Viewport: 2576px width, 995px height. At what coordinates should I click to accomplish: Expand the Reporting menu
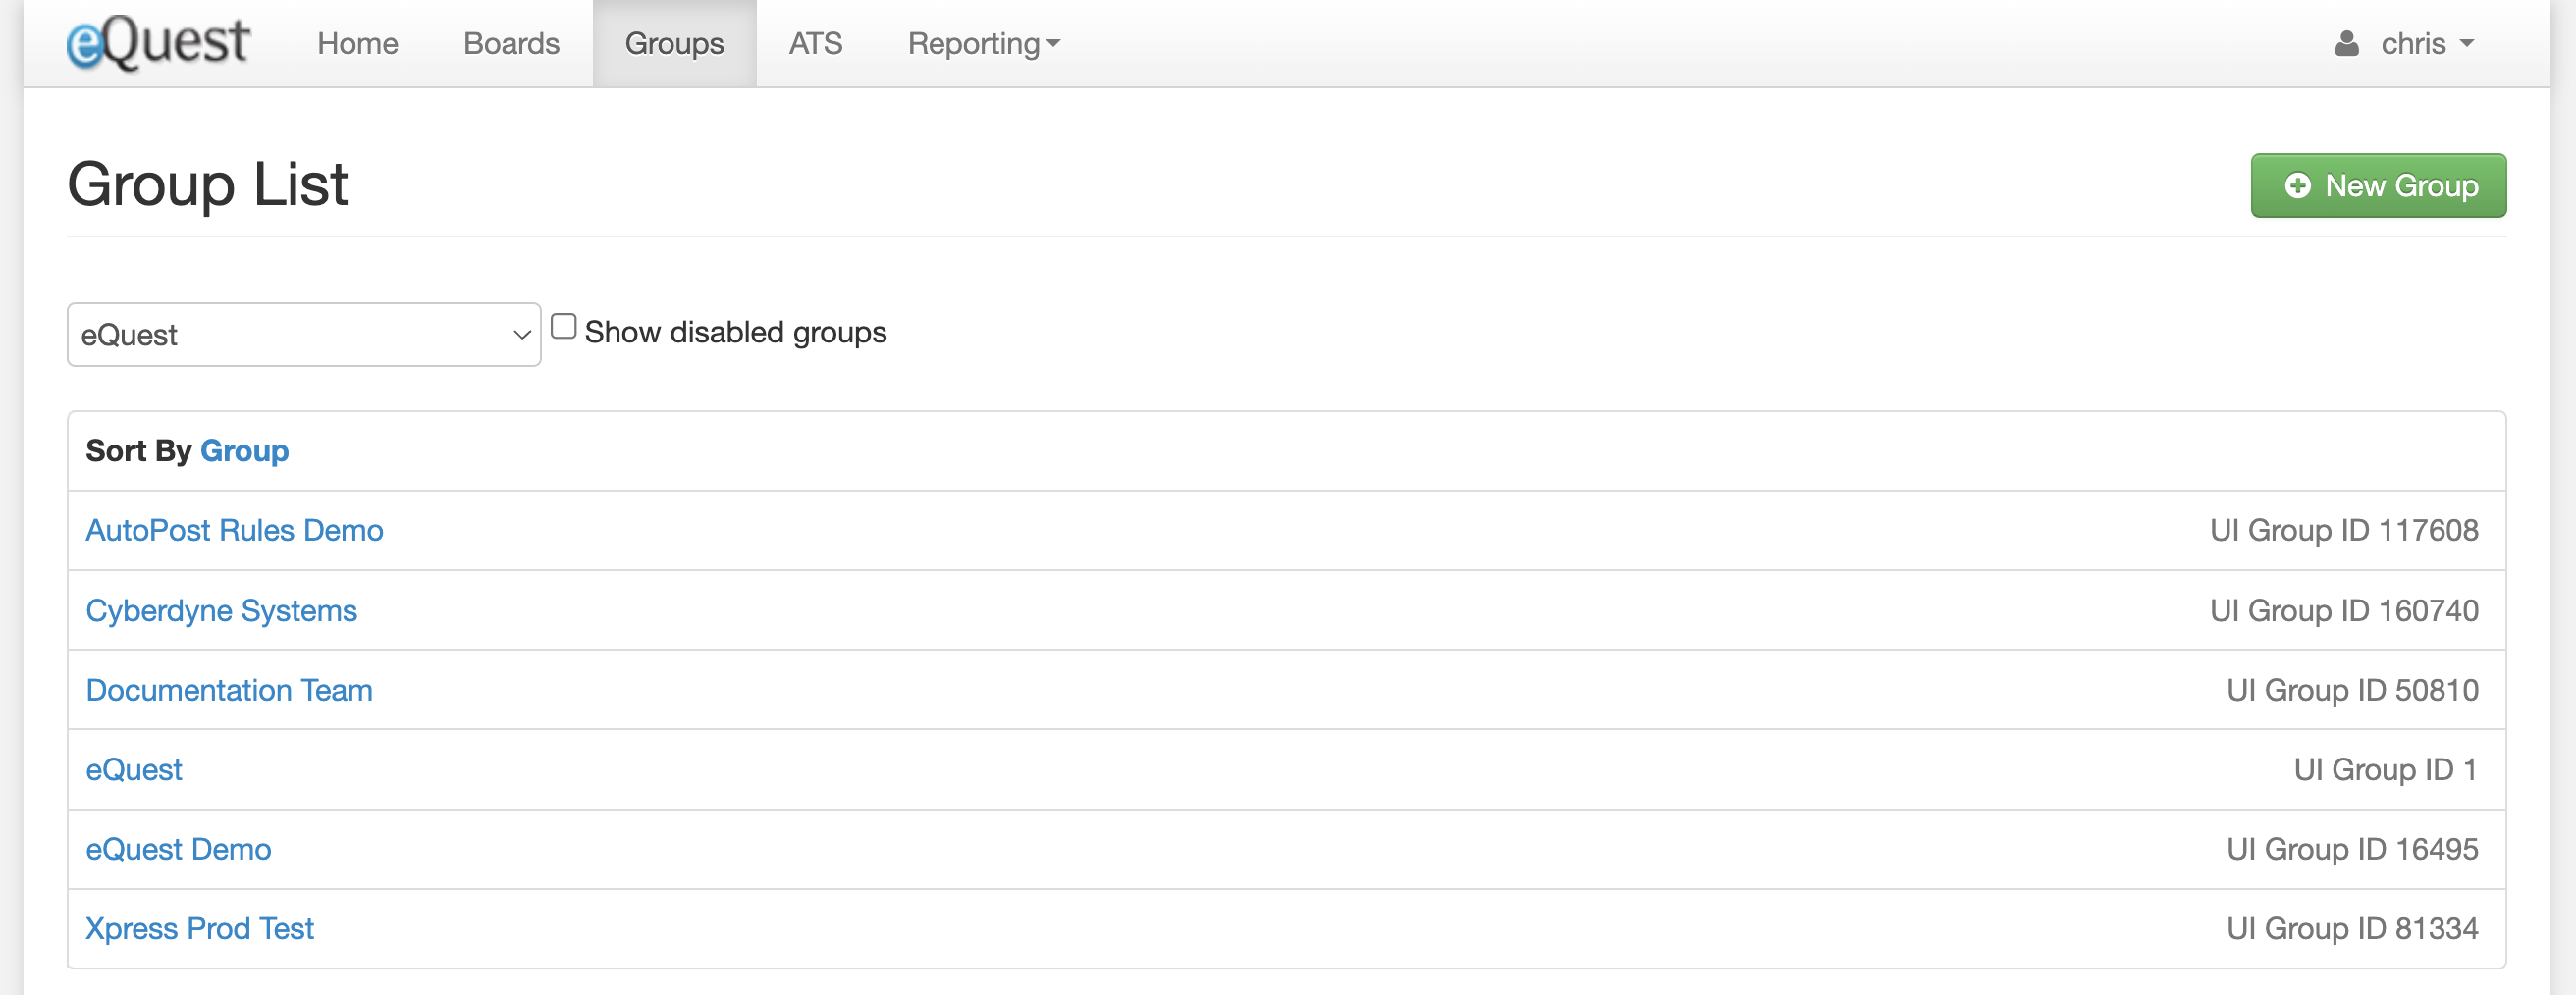click(x=982, y=43)
